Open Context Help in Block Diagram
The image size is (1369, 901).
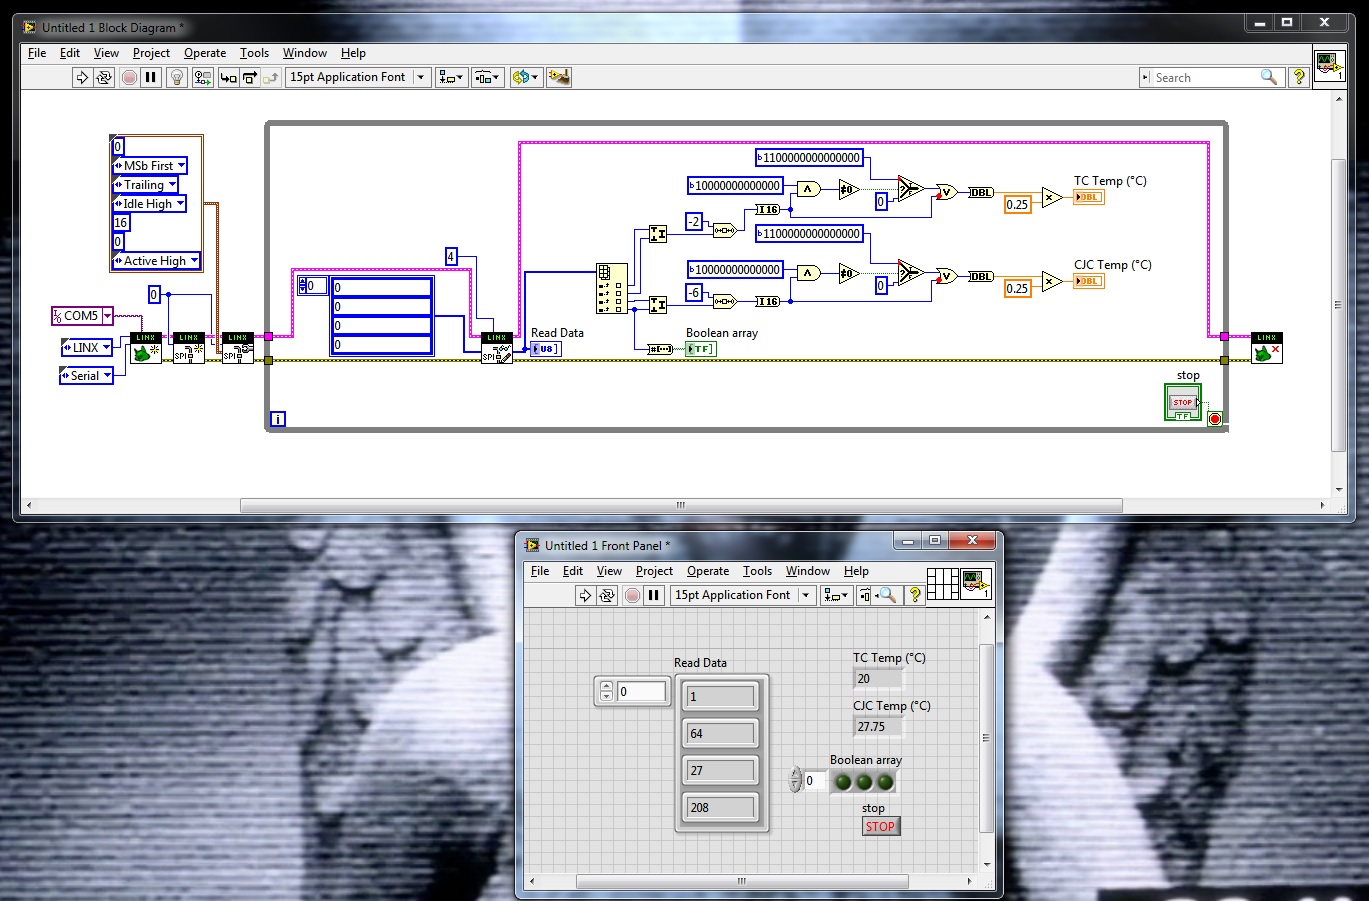[x=1298, y=77]
